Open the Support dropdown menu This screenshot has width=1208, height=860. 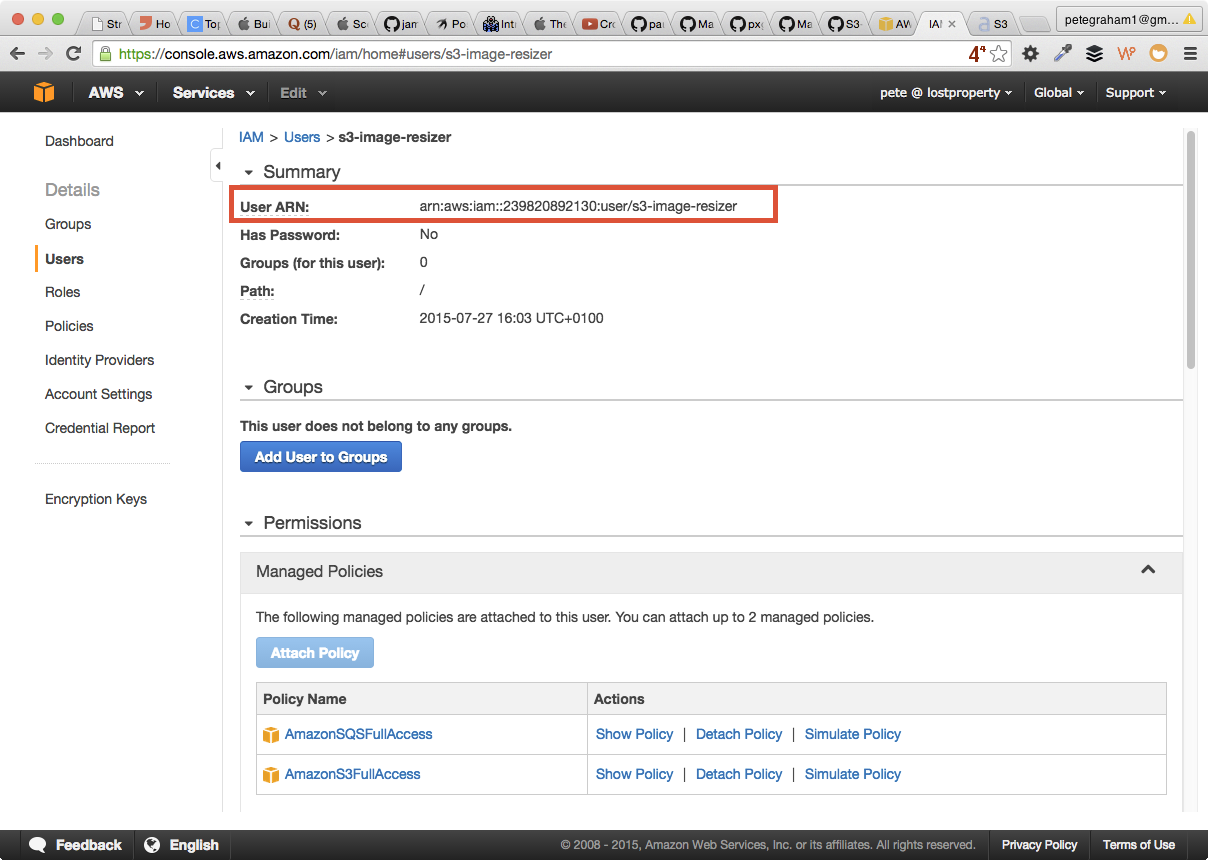(1136, 92)
